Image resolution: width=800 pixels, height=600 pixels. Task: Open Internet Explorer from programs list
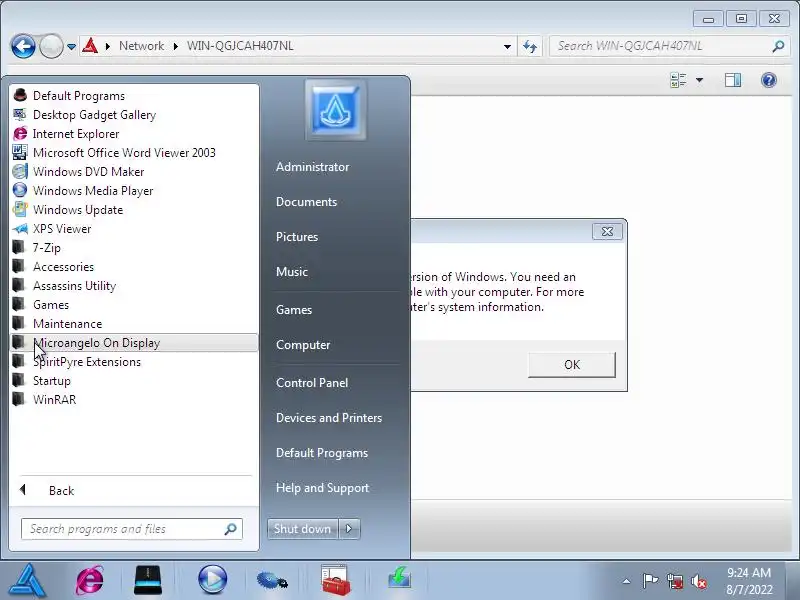[134, 134]
